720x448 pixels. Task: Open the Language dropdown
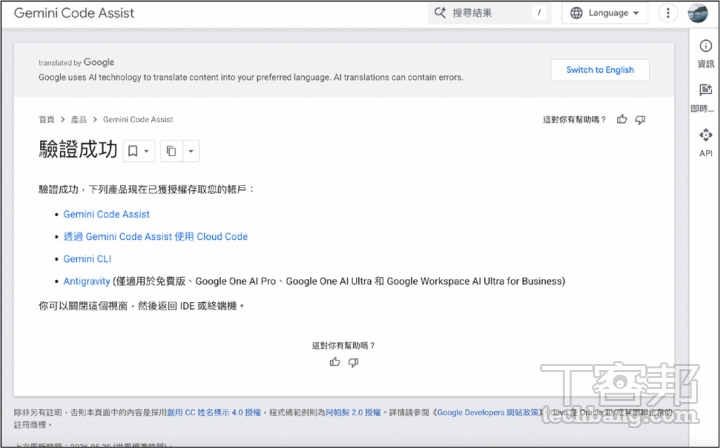[x=605, y=13]
